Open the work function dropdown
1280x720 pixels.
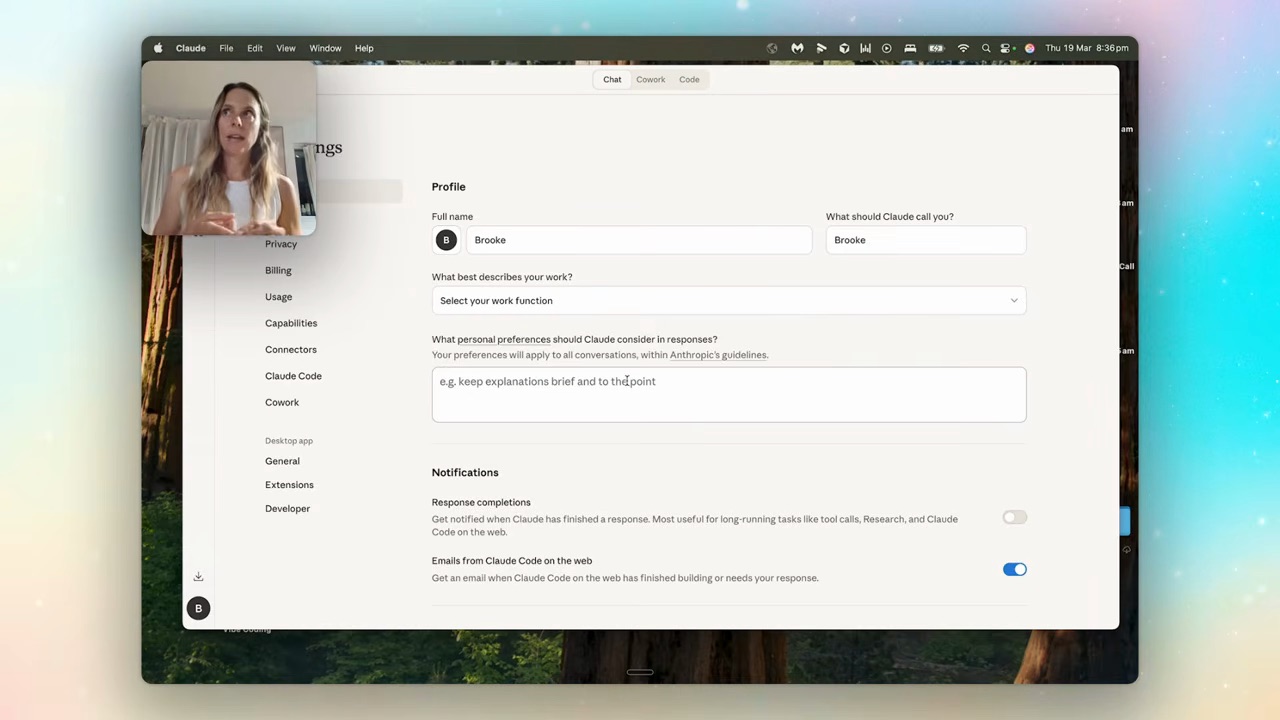pos(729,300)
